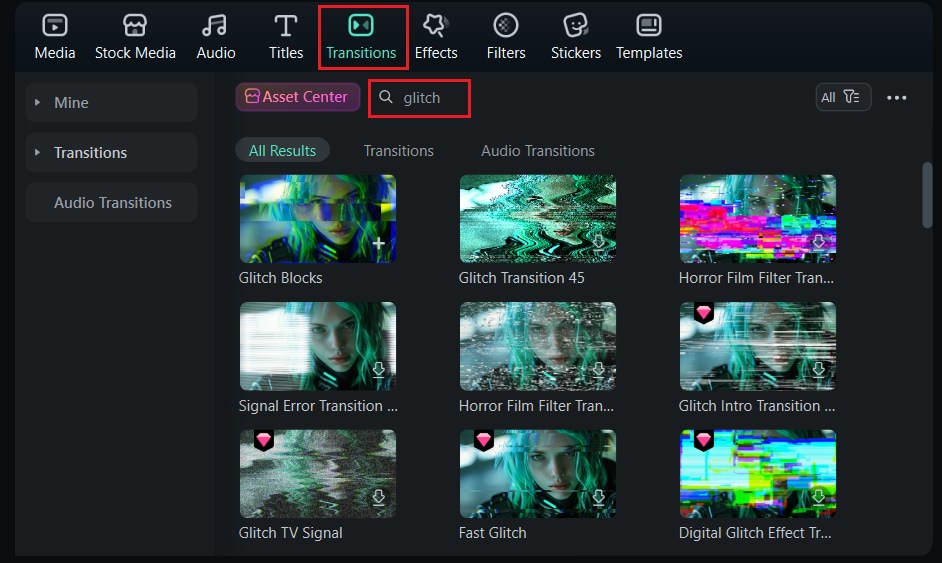Select the Digital Glitch Effect thumbnail
The image size is (942, 563).
[x=758, y=473]
